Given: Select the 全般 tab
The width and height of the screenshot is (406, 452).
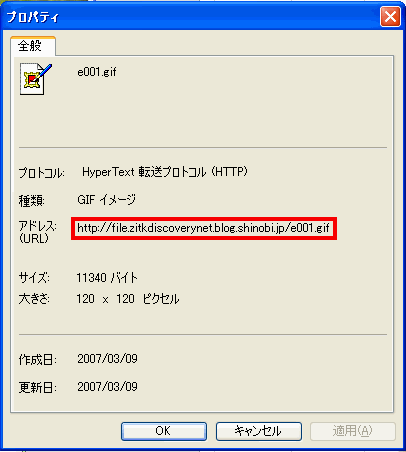Looking at the screenshot, I should pyautogui.click(x=33, y=46).
